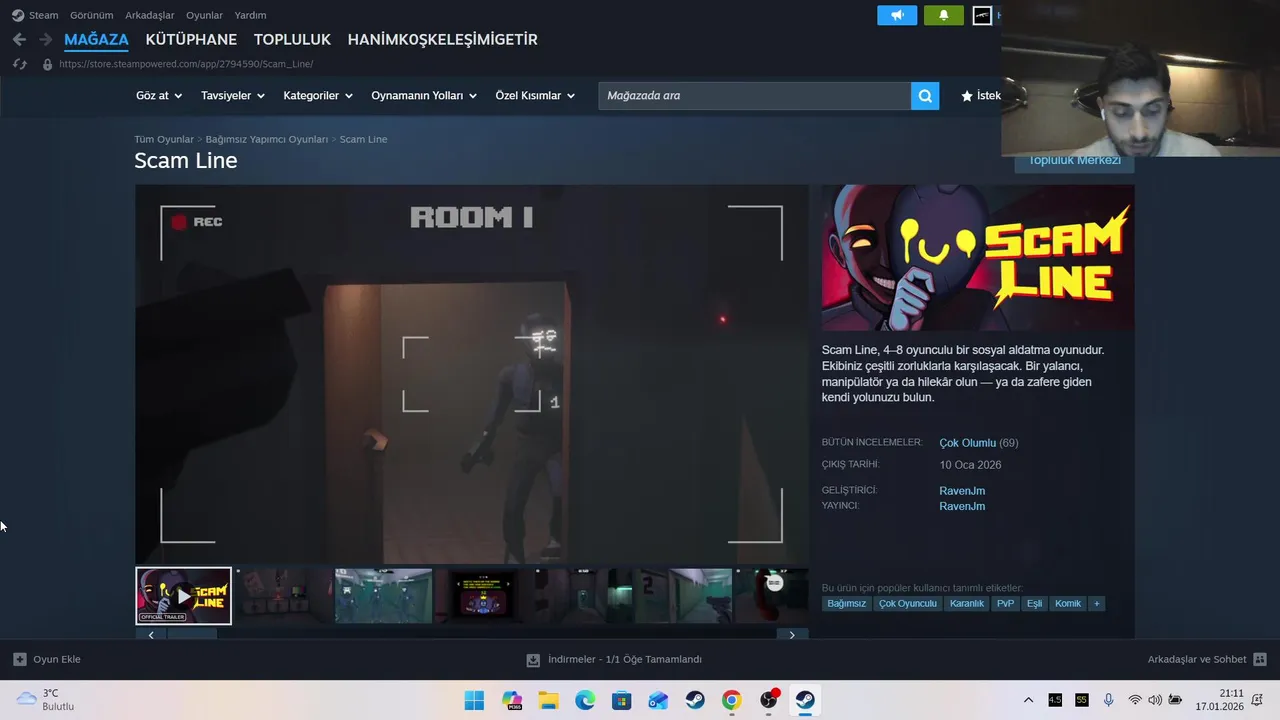Select the Karanlık tag

(x=967, y=604)
